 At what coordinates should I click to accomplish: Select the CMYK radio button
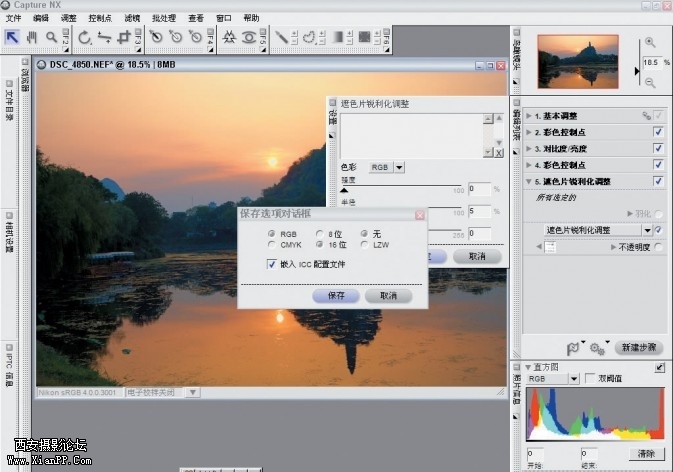point(271,244)
